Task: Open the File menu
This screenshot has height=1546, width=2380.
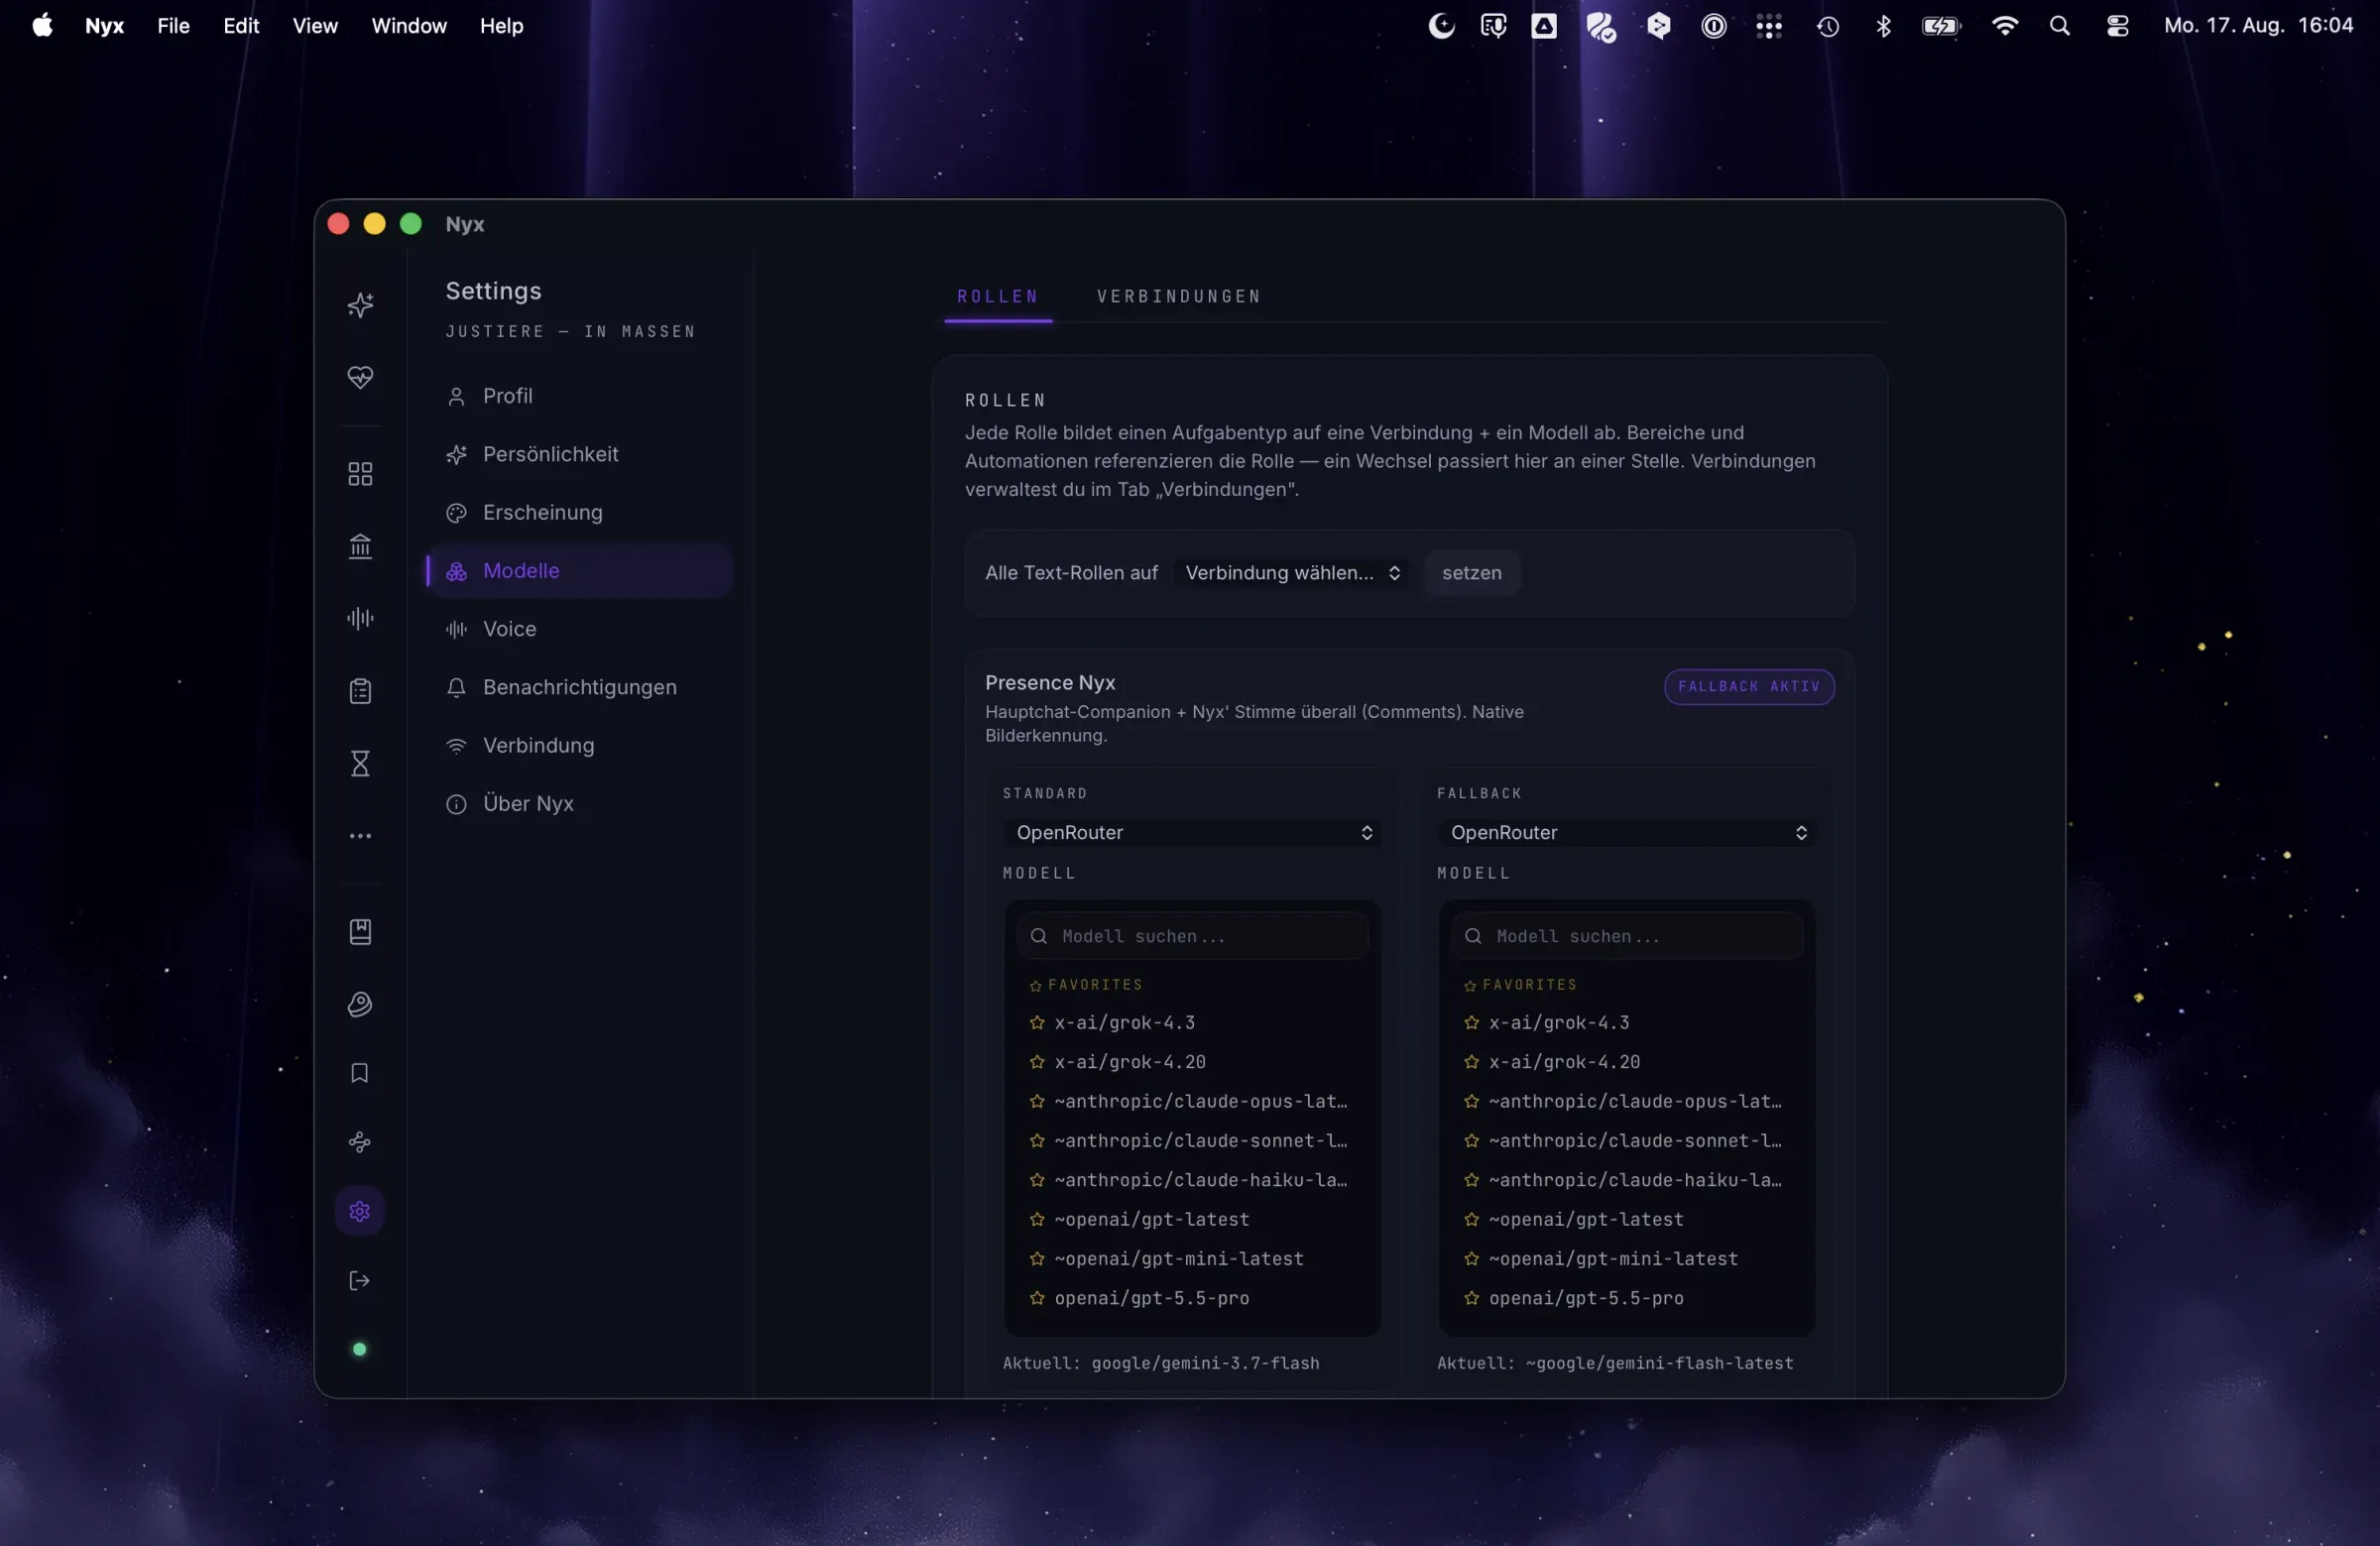Action: point(173,26)
